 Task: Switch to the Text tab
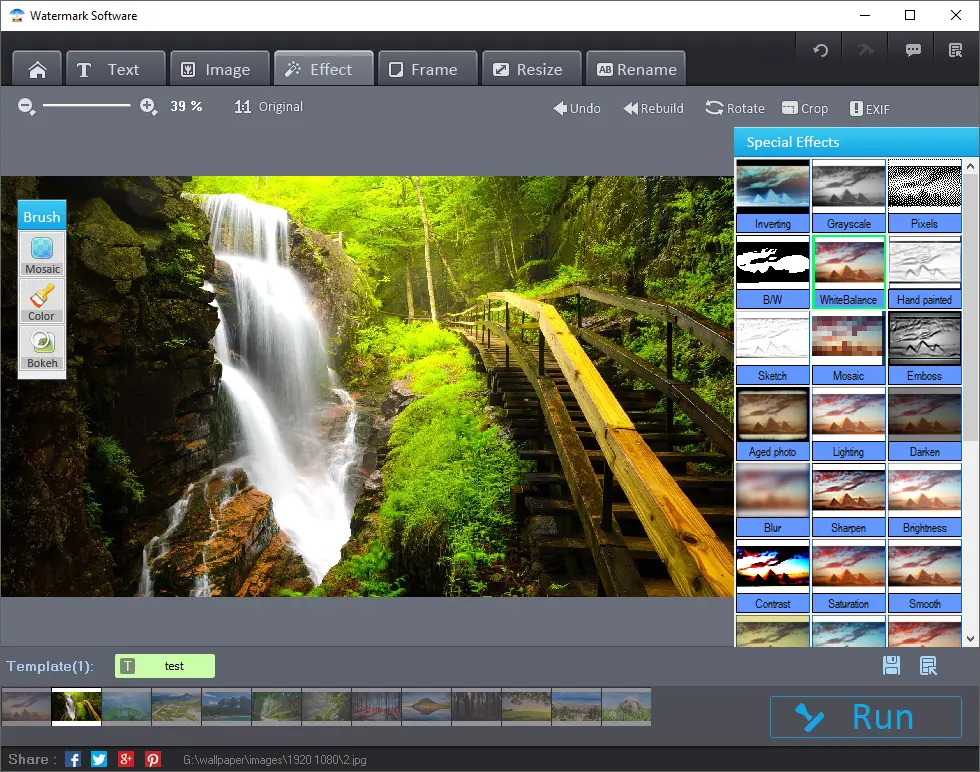tap(116, 69)
